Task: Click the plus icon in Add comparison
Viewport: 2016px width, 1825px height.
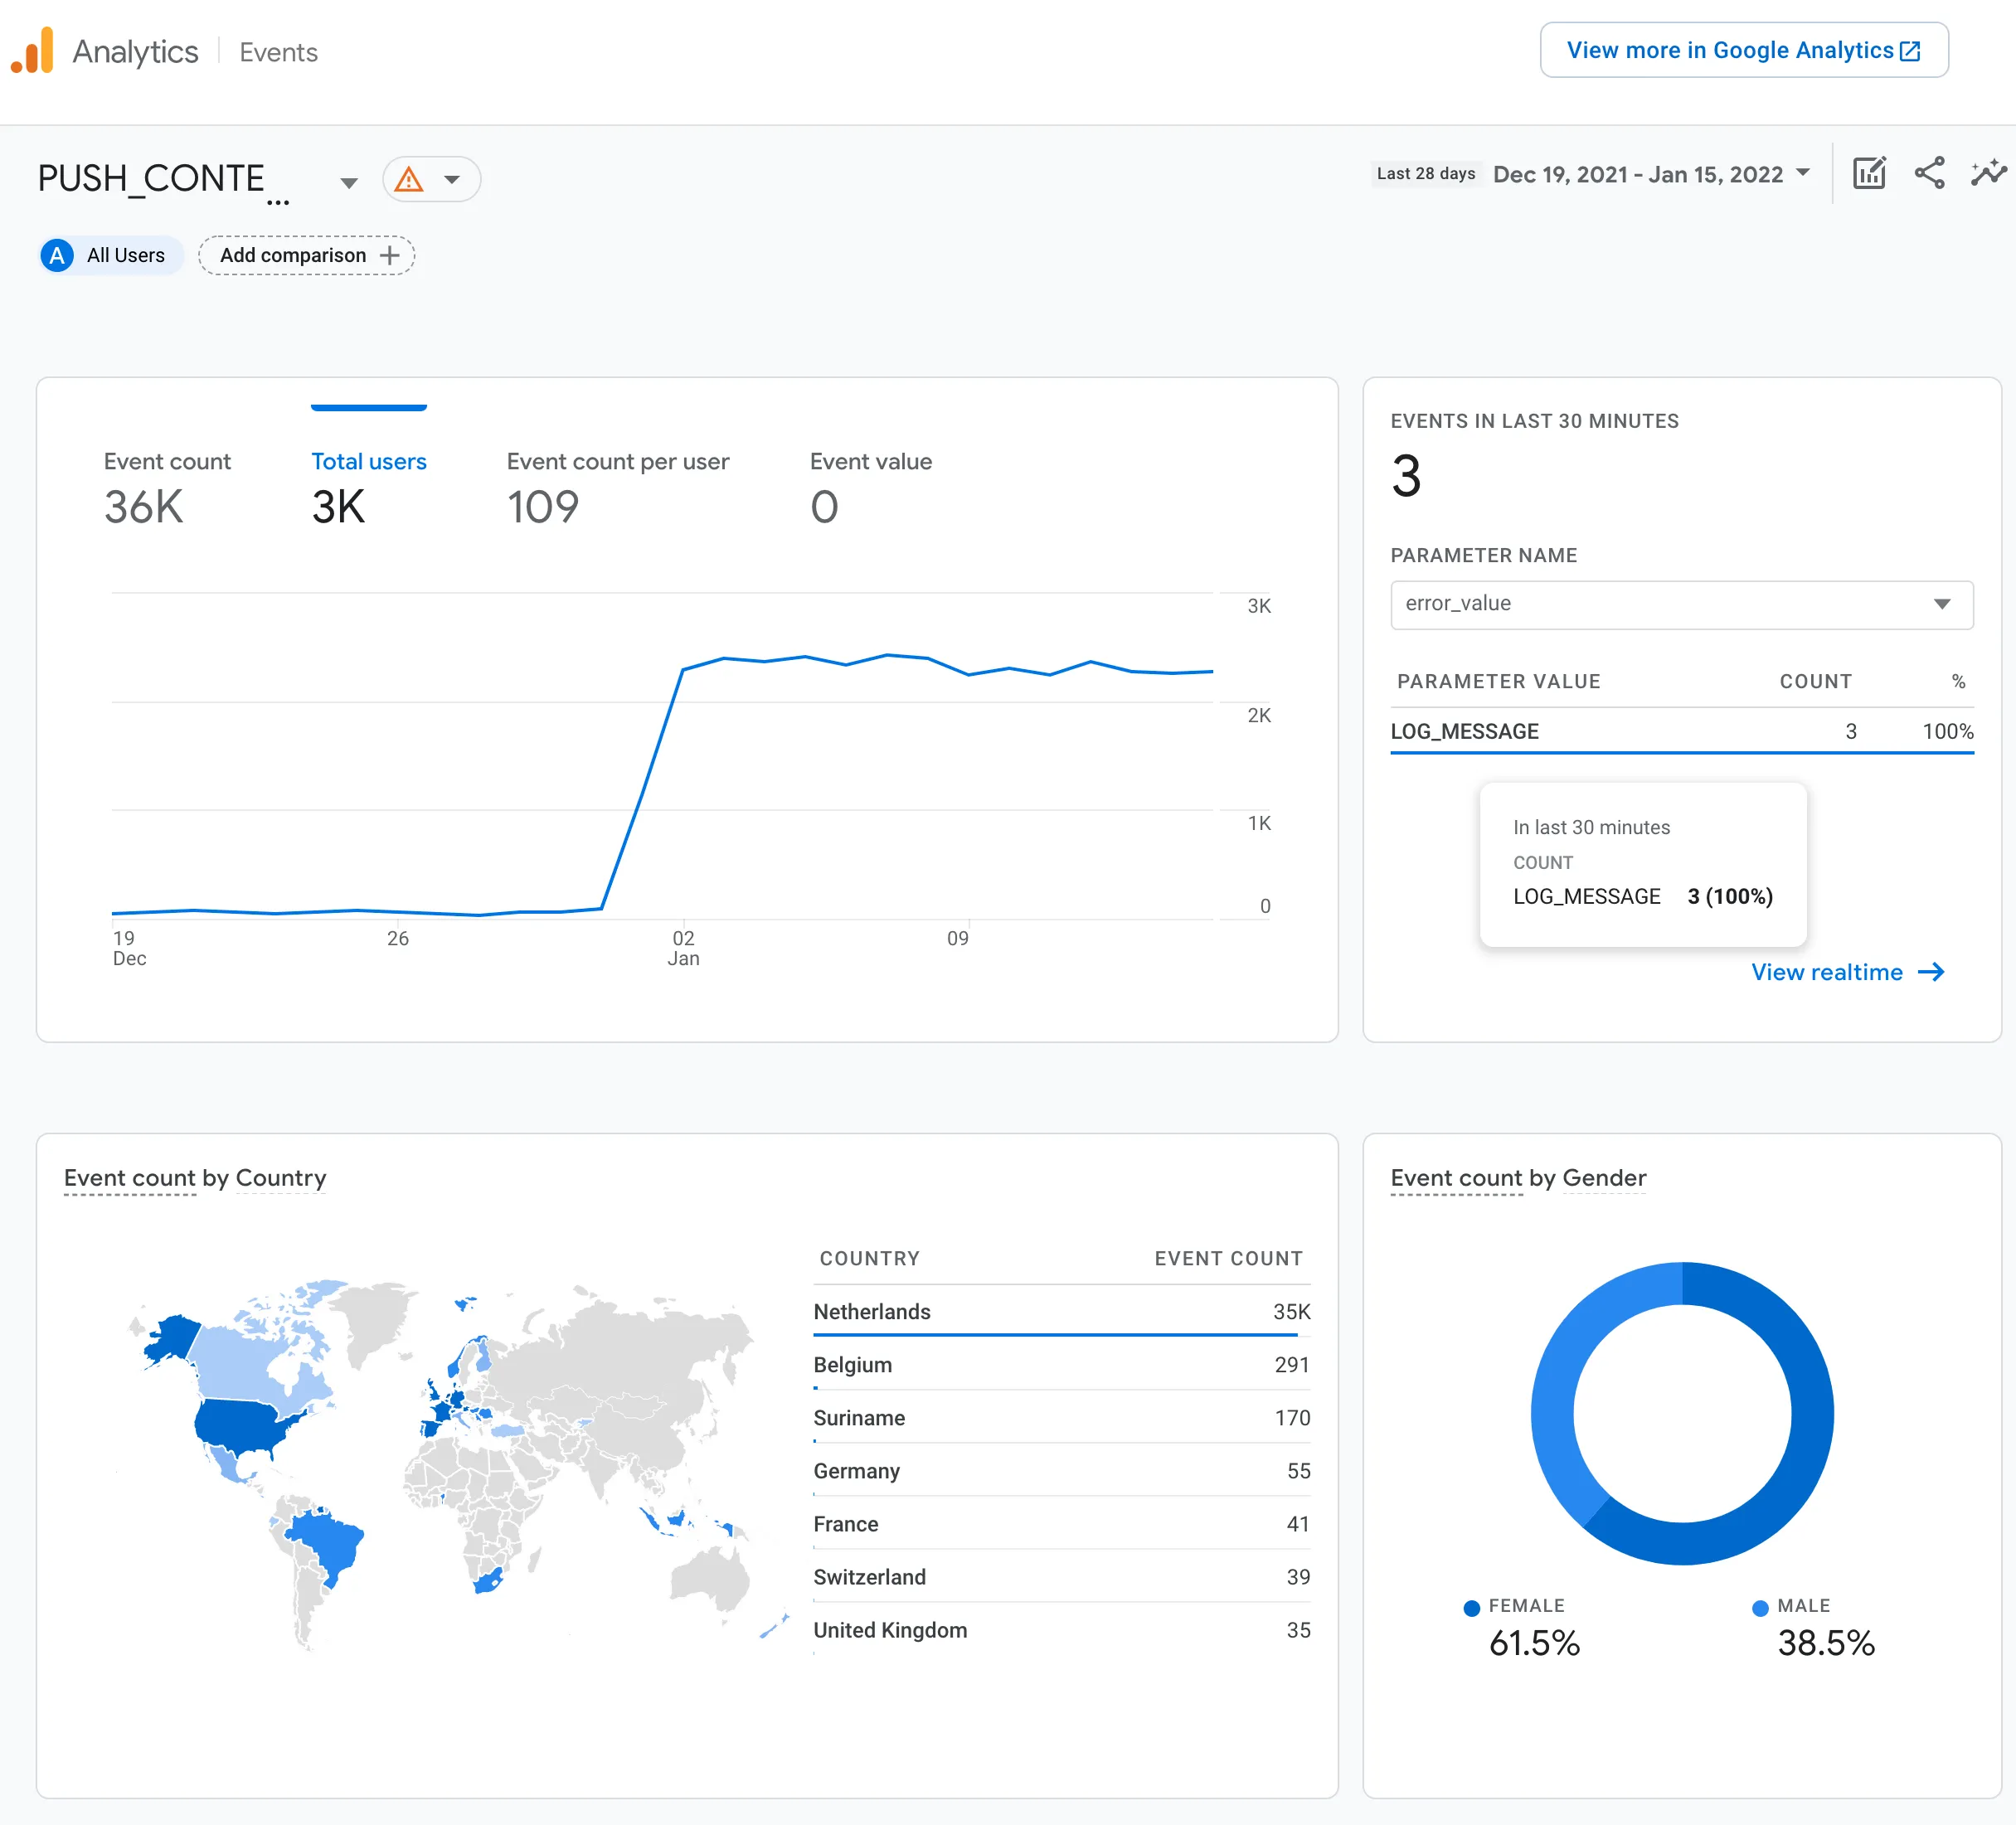Action: pos(390,255)
